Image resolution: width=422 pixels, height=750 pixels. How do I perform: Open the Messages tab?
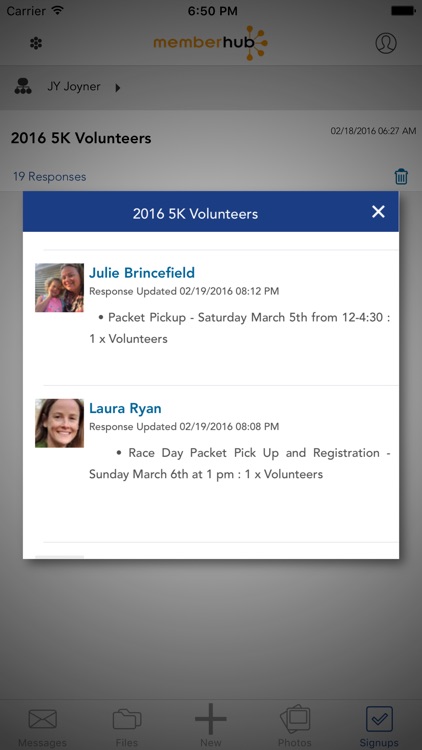42,726
